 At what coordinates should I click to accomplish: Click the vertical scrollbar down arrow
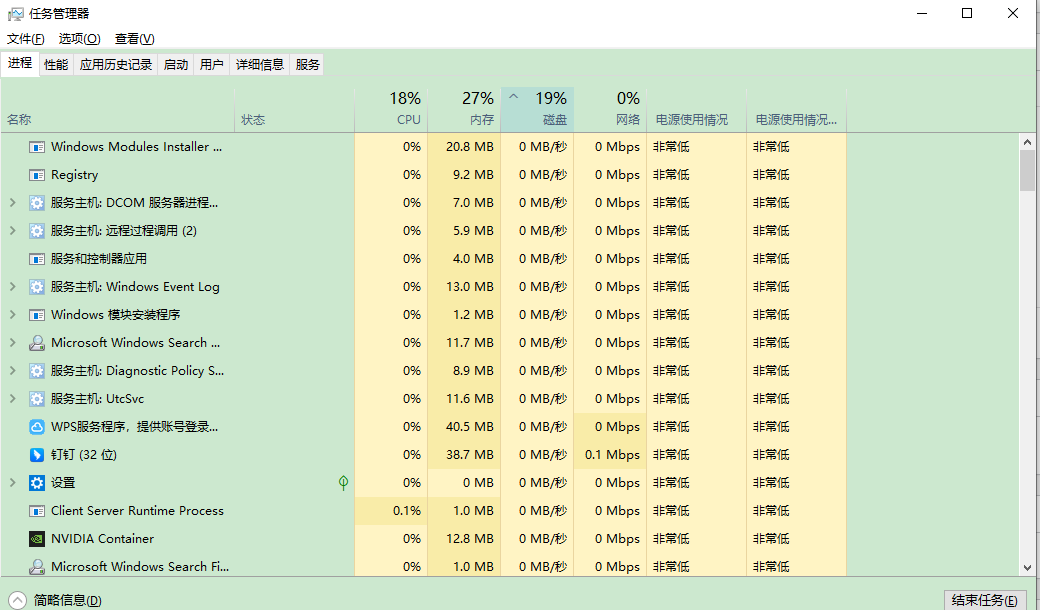1027,567
